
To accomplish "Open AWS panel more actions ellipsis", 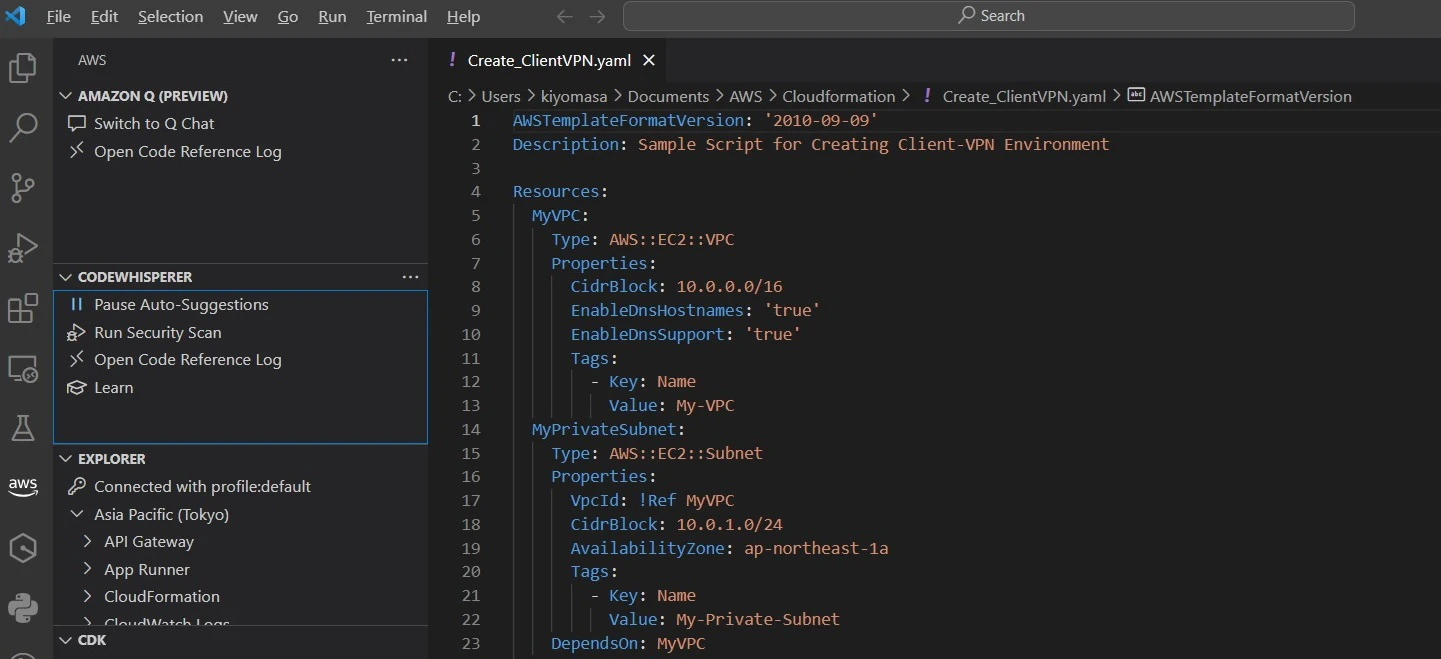I will (x=400, y=60).
